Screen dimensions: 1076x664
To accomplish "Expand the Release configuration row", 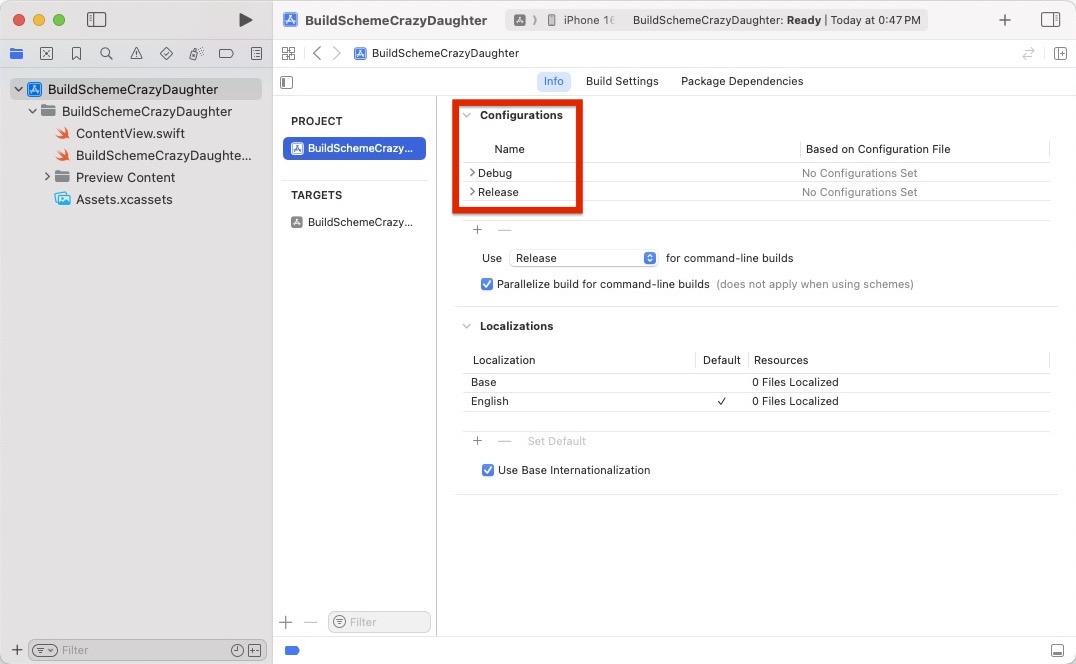I will coord(472,192).
